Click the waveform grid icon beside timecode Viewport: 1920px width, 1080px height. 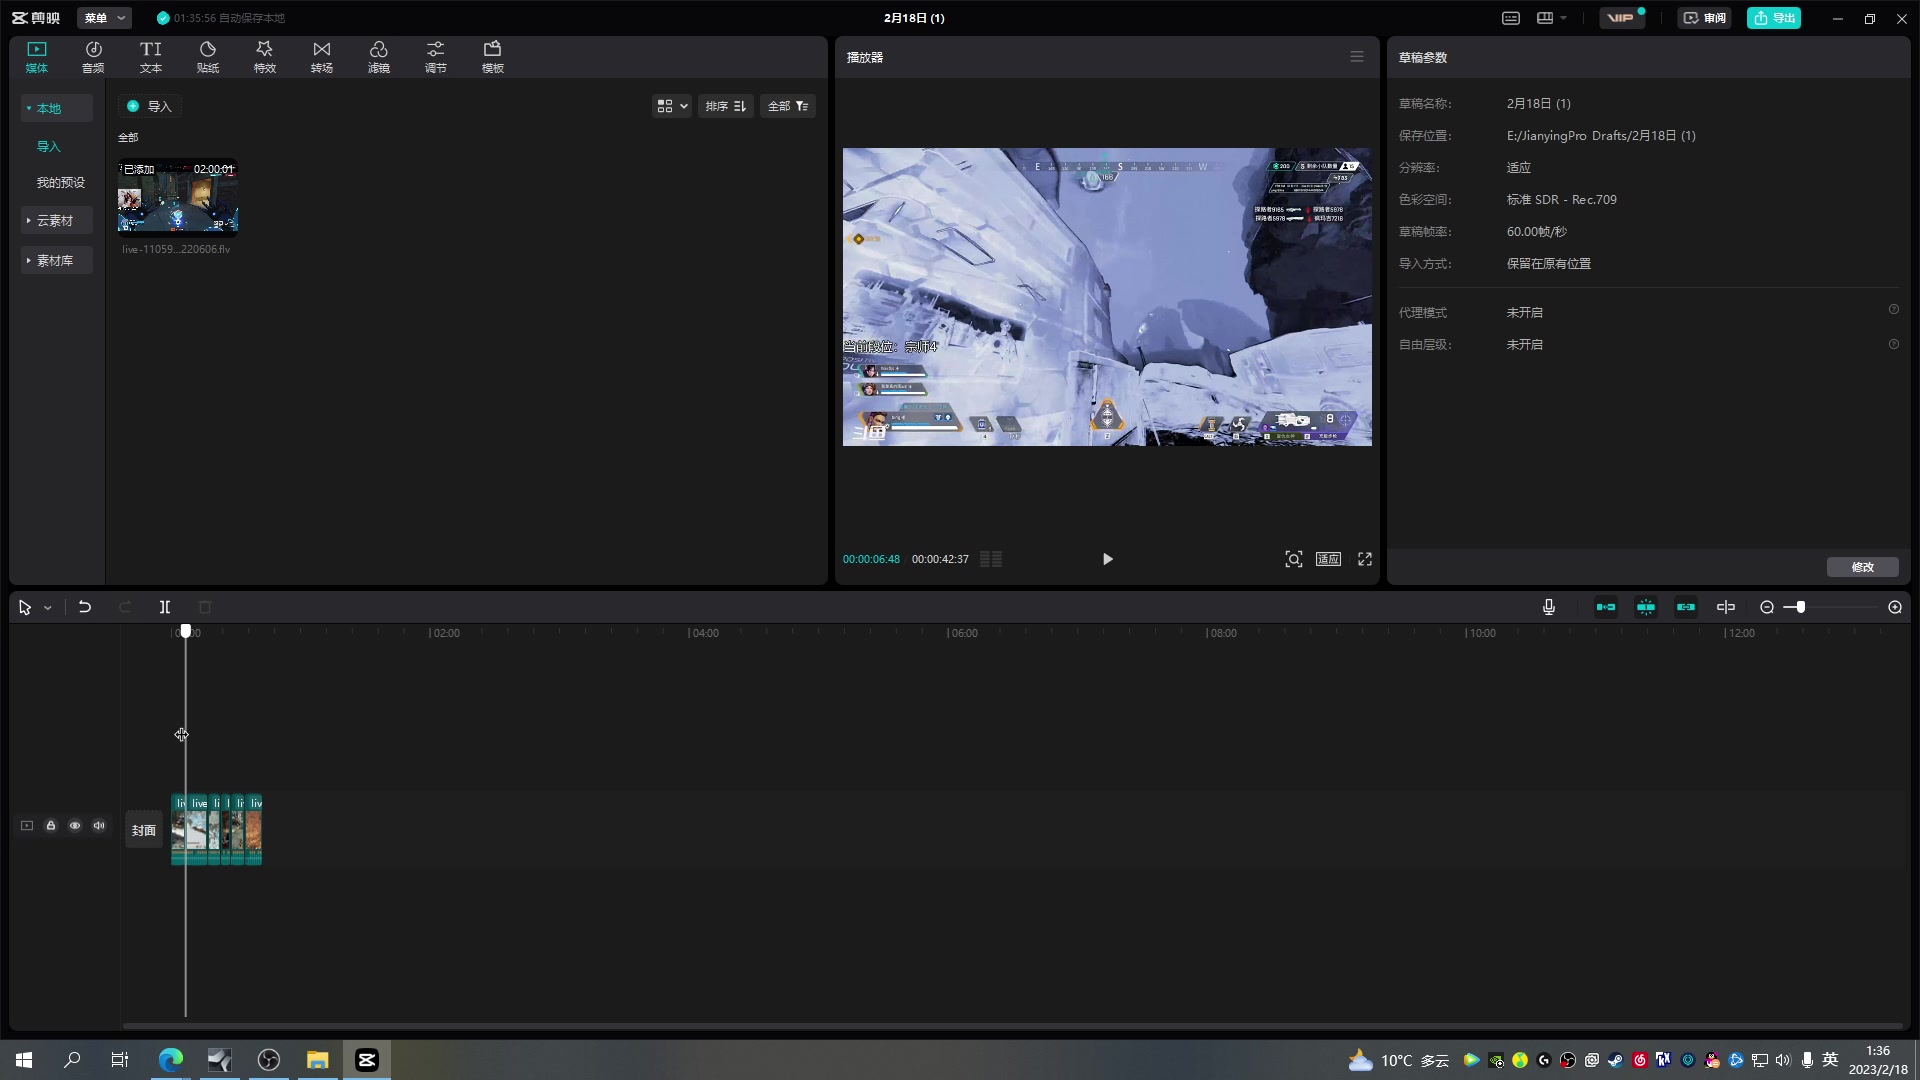point(991,559)
